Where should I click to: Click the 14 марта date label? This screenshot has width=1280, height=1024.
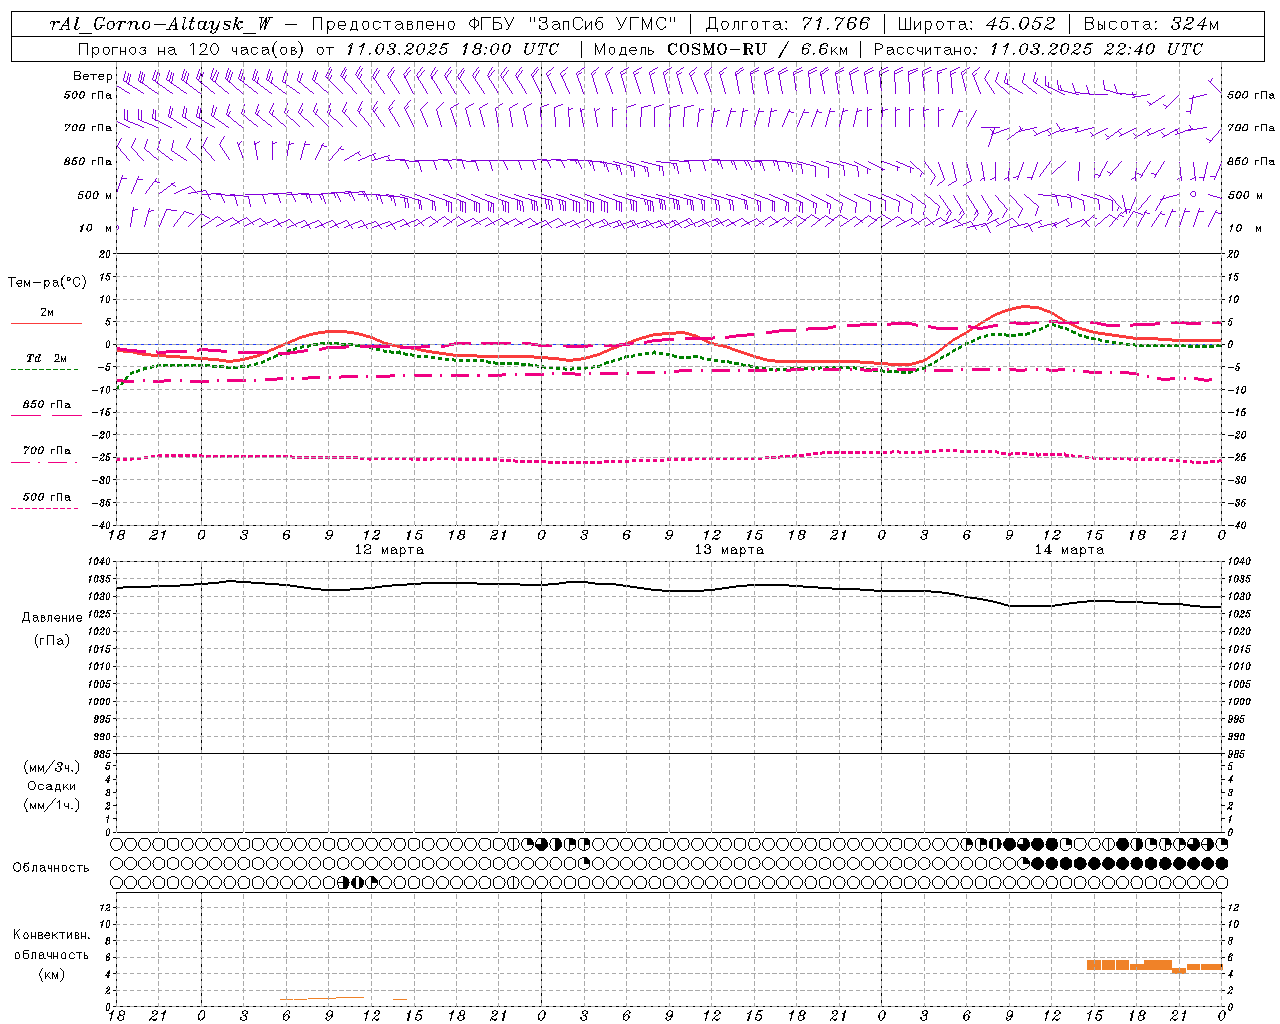(x=1069, y=550)
